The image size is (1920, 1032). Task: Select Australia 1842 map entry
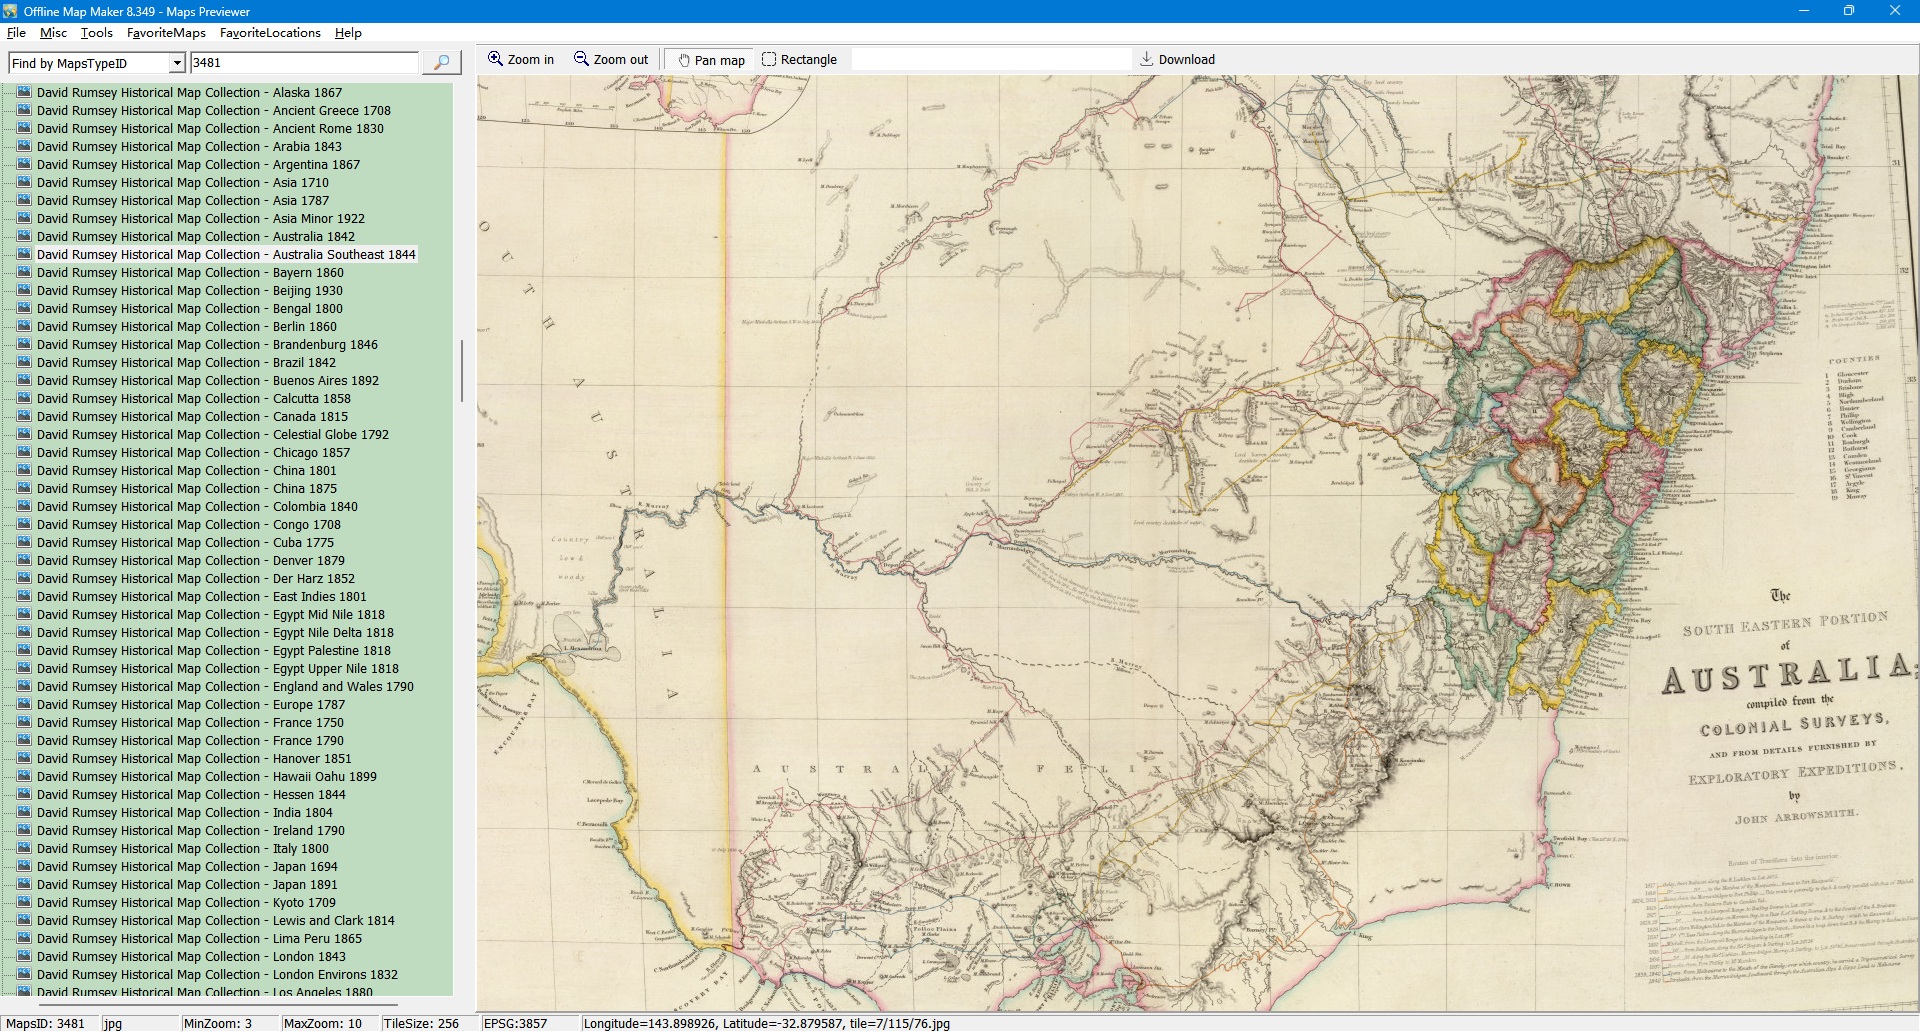(196, 237)
